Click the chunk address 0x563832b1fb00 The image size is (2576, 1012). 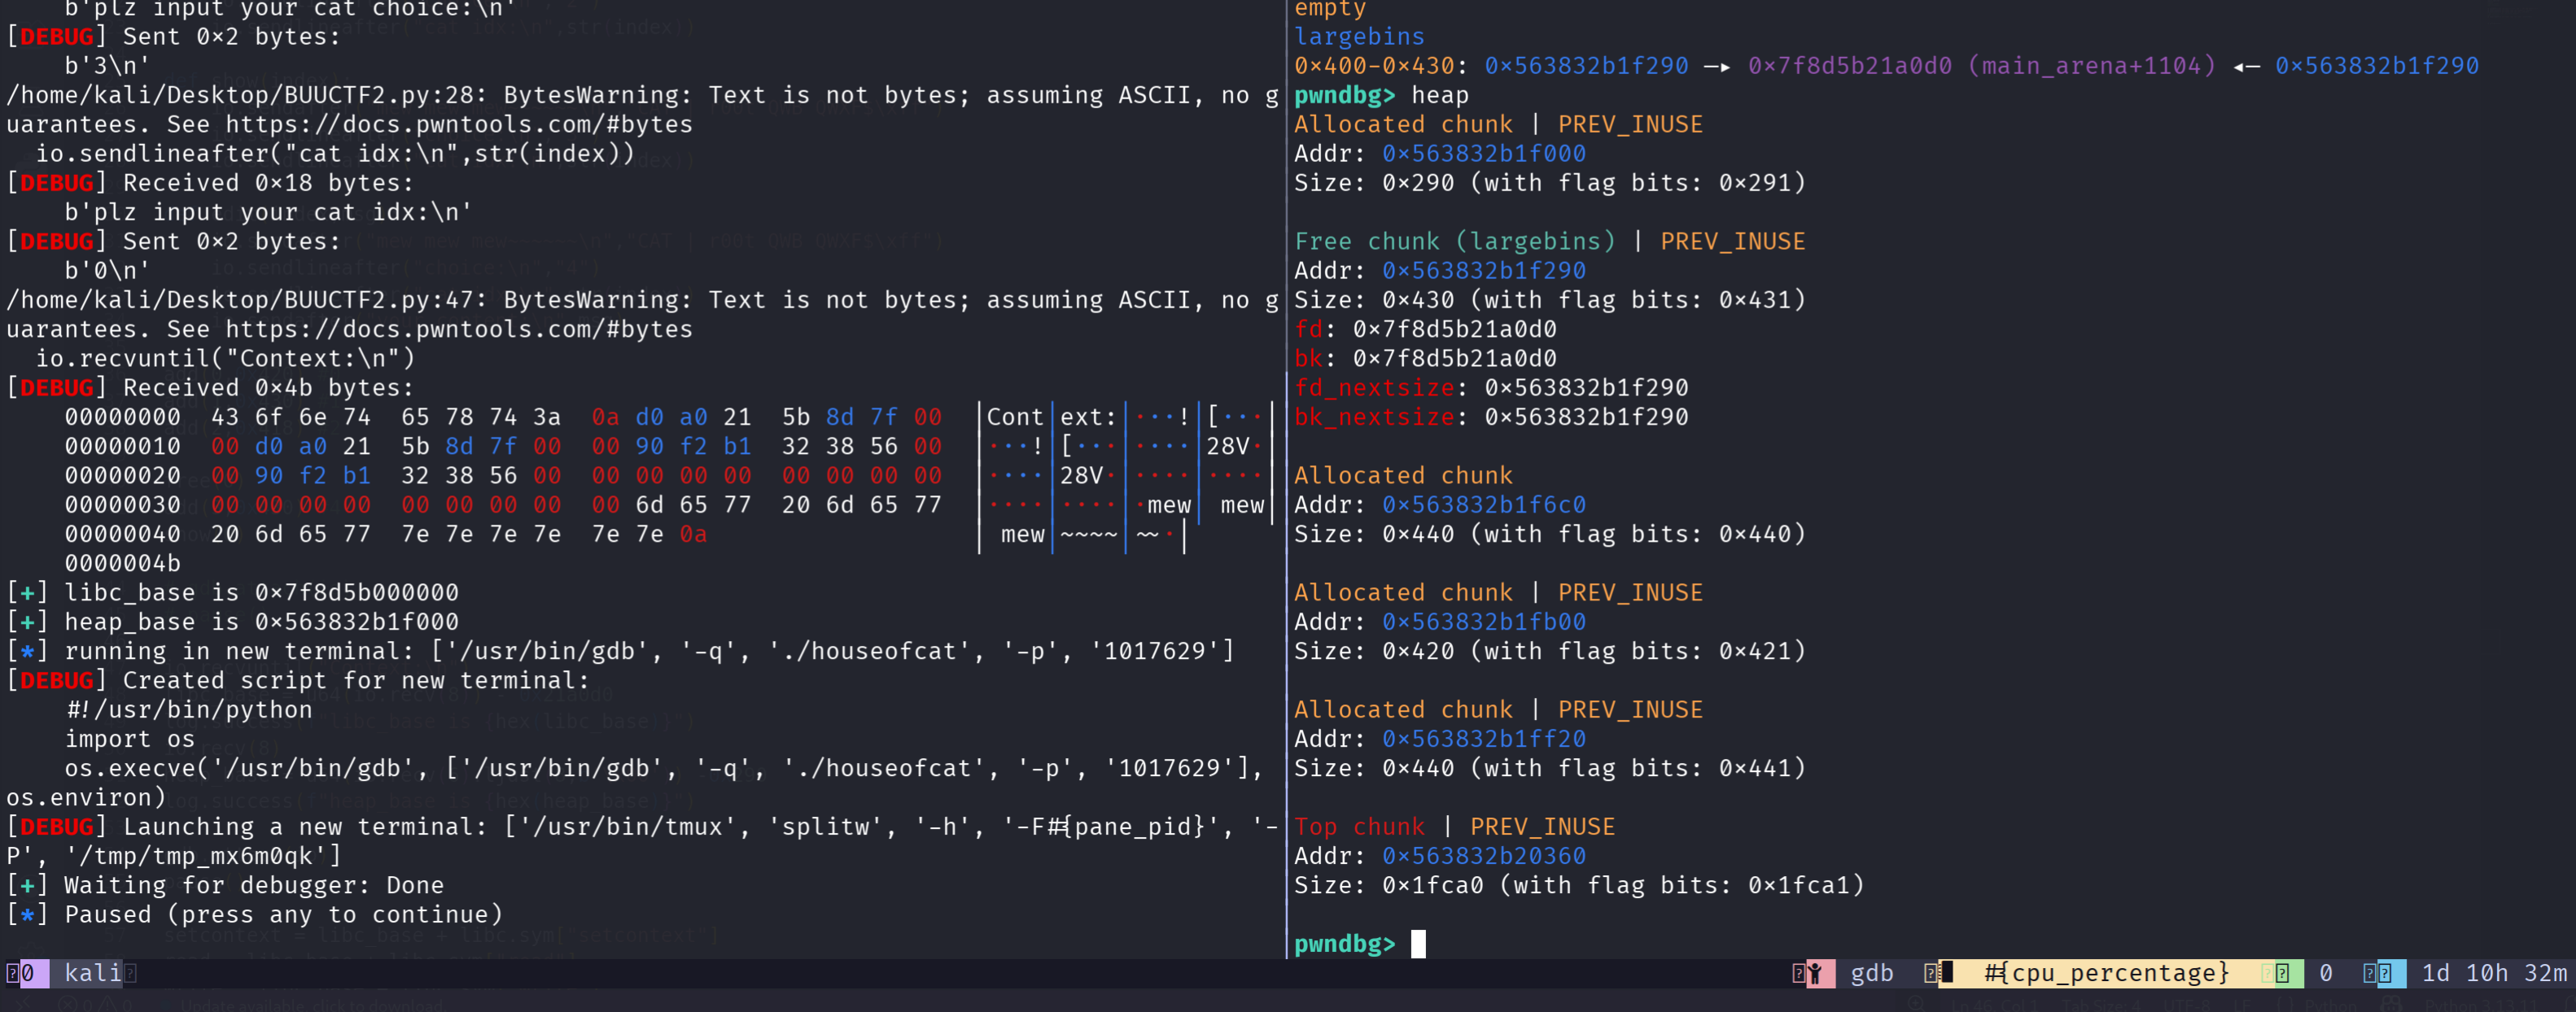coord(1484,622)
